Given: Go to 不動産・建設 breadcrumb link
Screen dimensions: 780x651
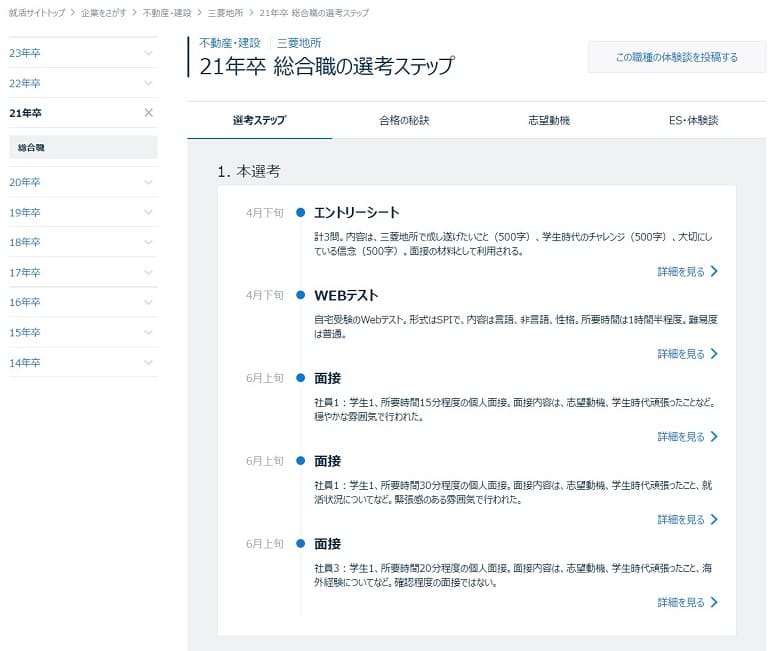Looking at the screenshot, I should (167, 13).
